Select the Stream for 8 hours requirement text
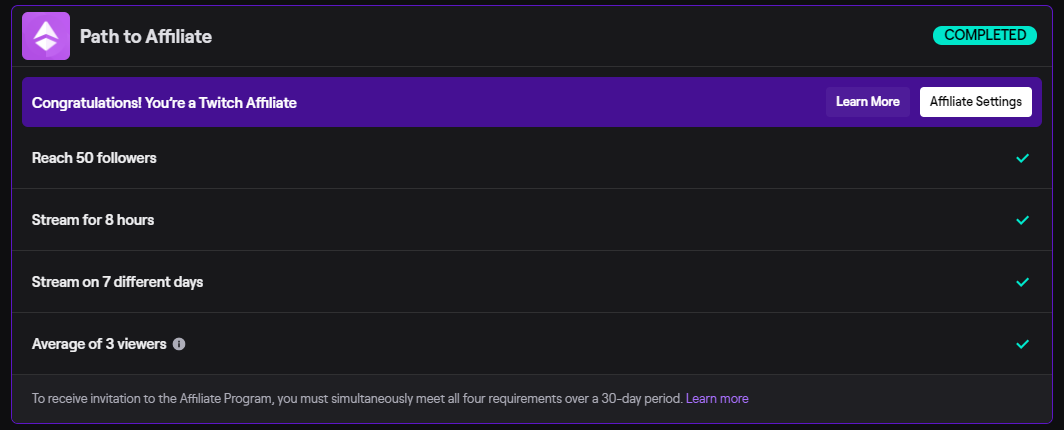This screenshot has width=1064, height=430. click(x=93, y=220)
